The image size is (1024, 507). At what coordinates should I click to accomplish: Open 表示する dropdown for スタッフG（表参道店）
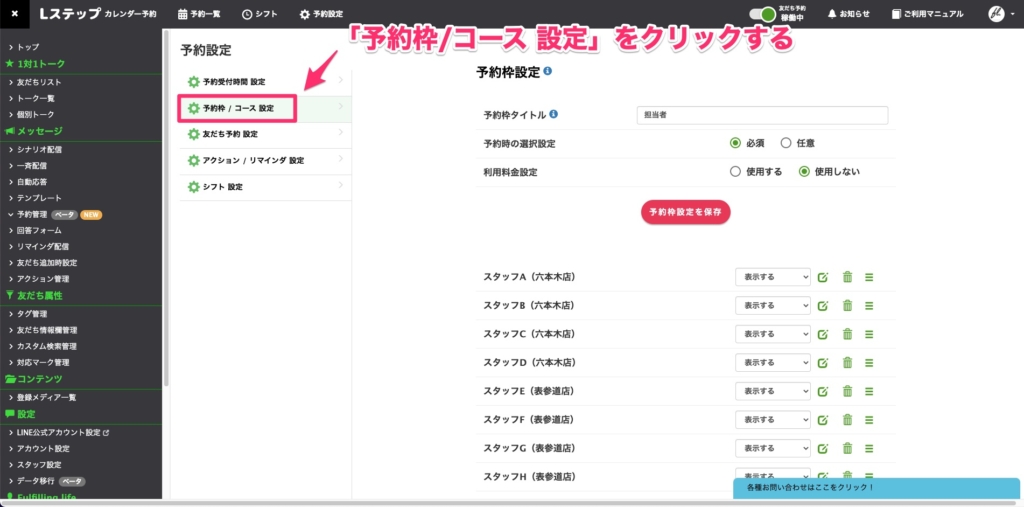(771, 447)
